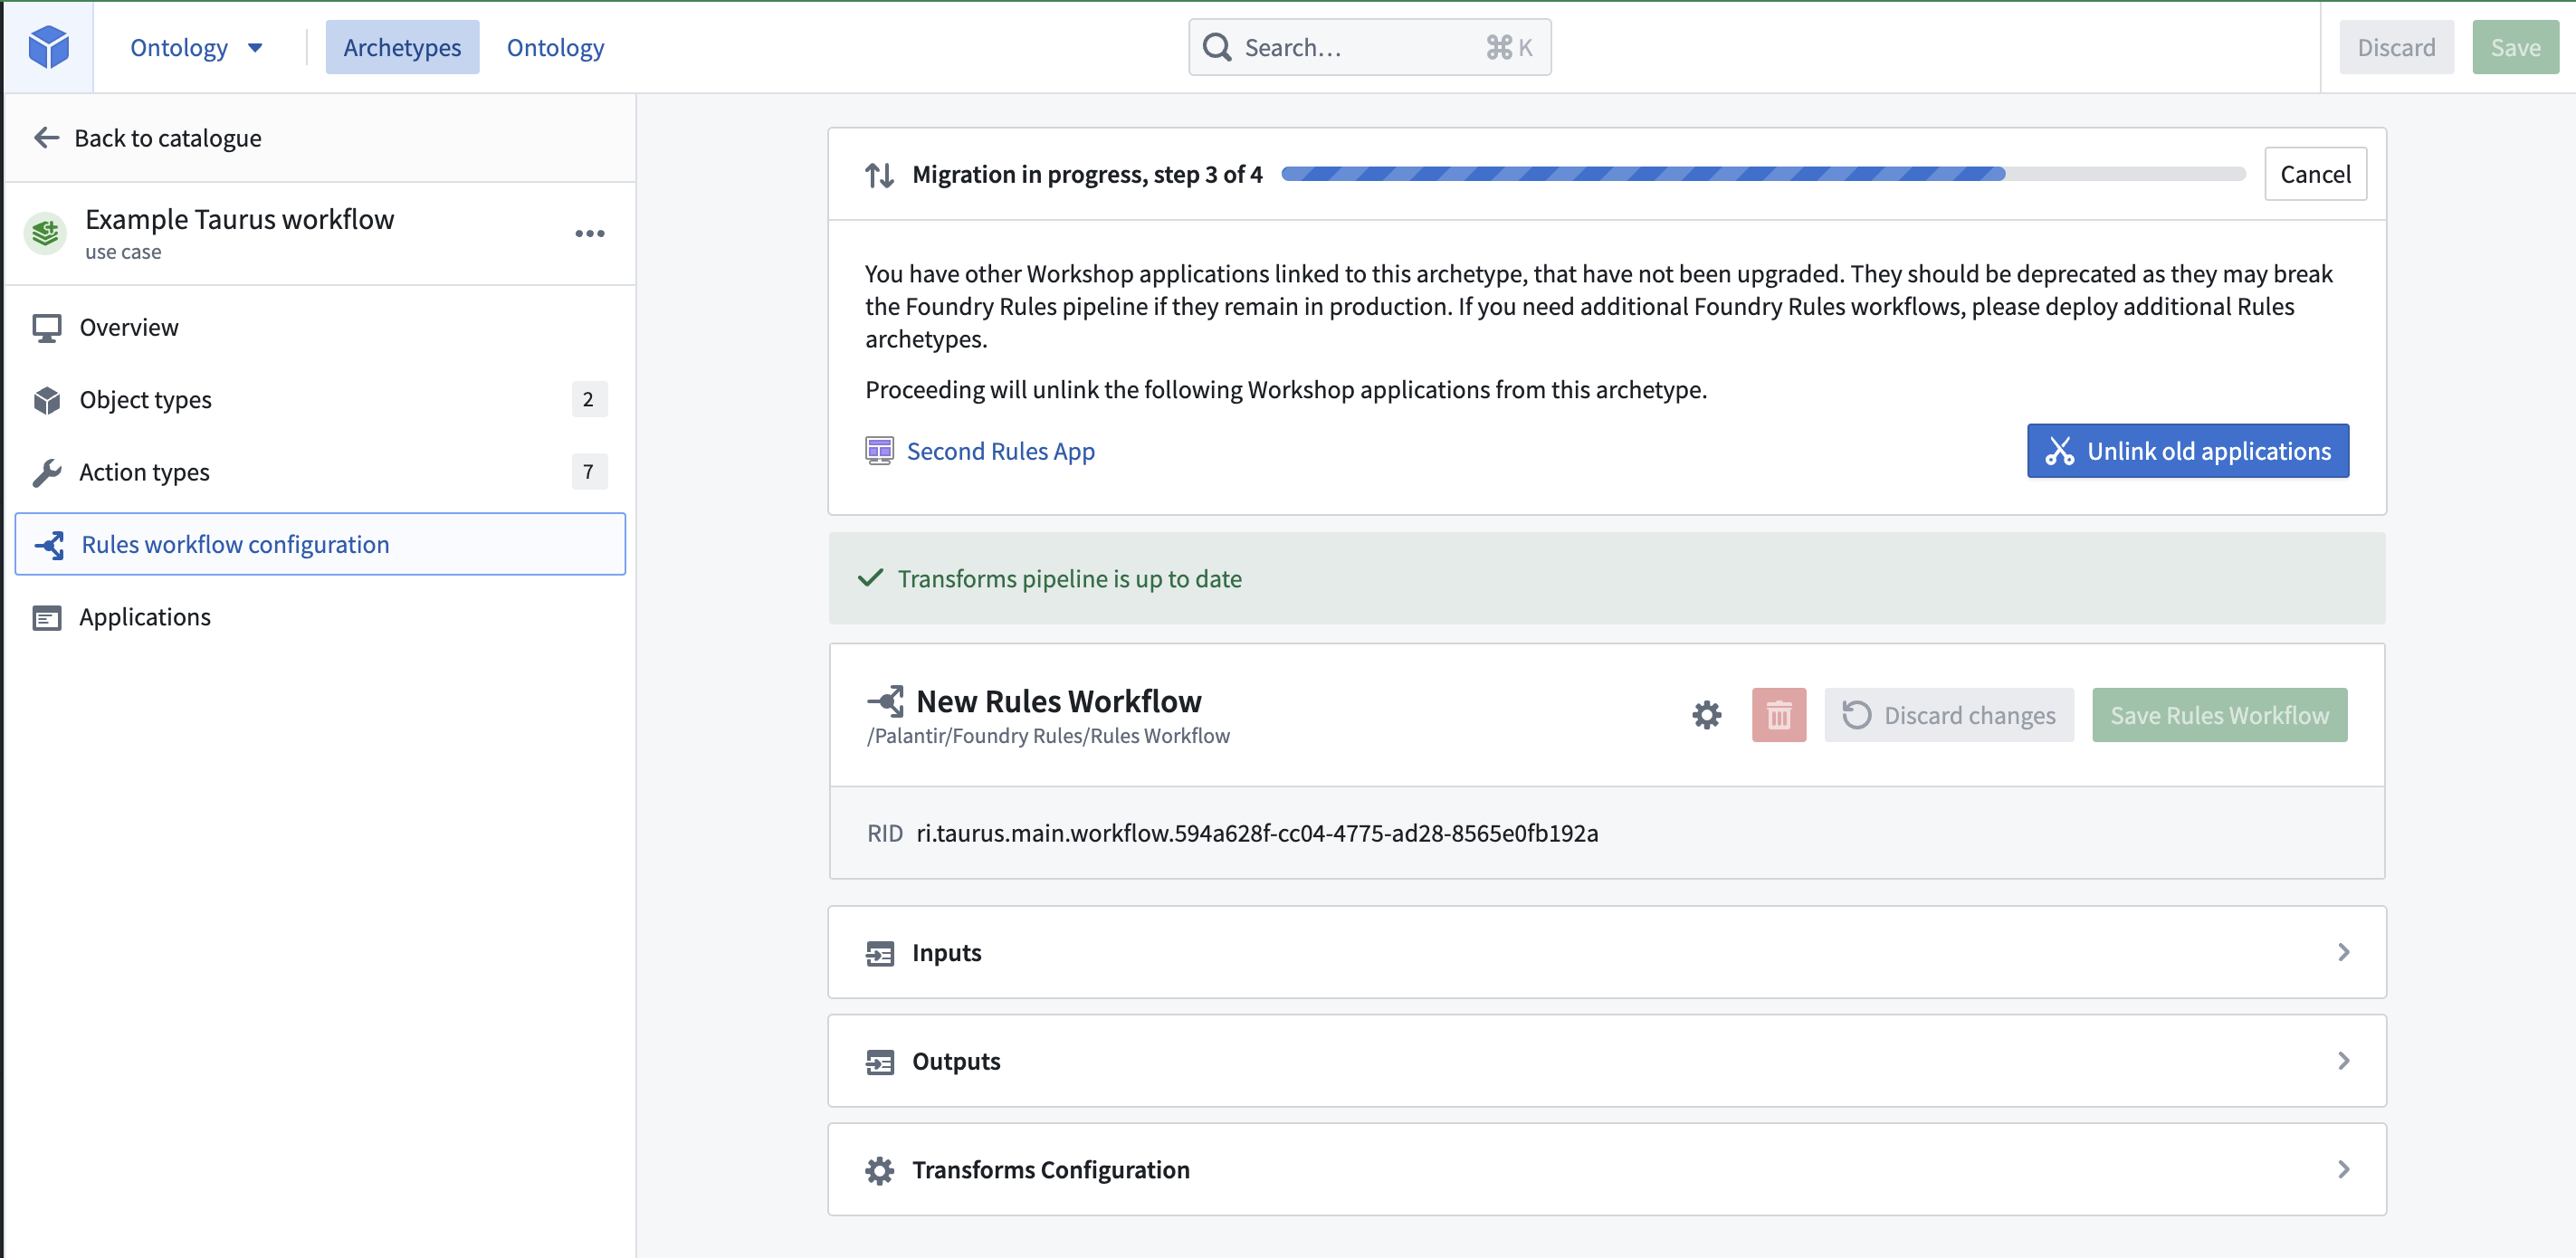Image resolution: width=2576 pixels, height=1258 pixels.
Task: Click Save Rules Workflow button
Action: (x=2219, y=714)
